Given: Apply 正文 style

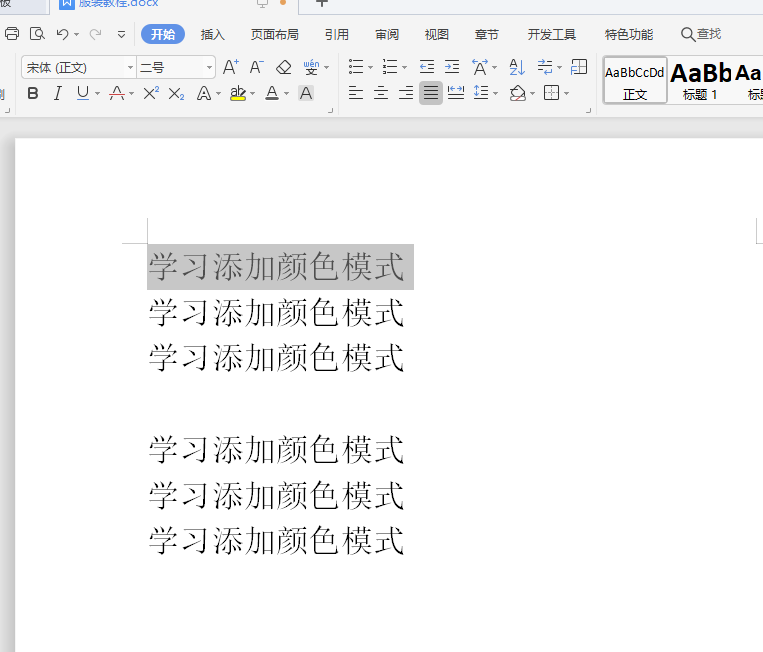Looking at the screenshot, I should [635, 80].
